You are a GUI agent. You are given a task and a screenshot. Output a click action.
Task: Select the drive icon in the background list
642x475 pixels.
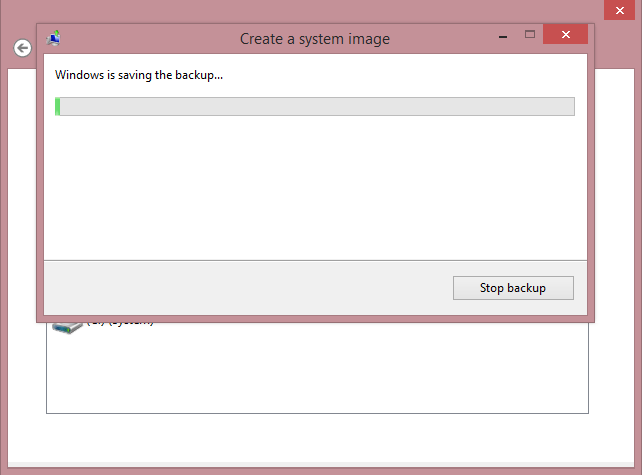click(67, 328)
